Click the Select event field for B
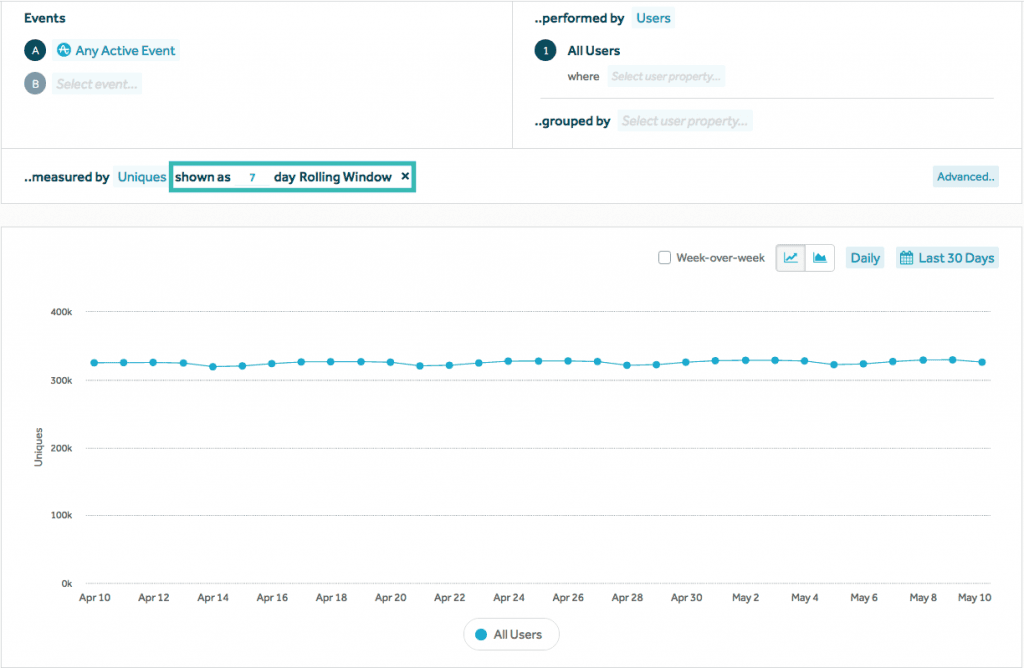The height and width of the screenshot is (668, 1024). 97,84
